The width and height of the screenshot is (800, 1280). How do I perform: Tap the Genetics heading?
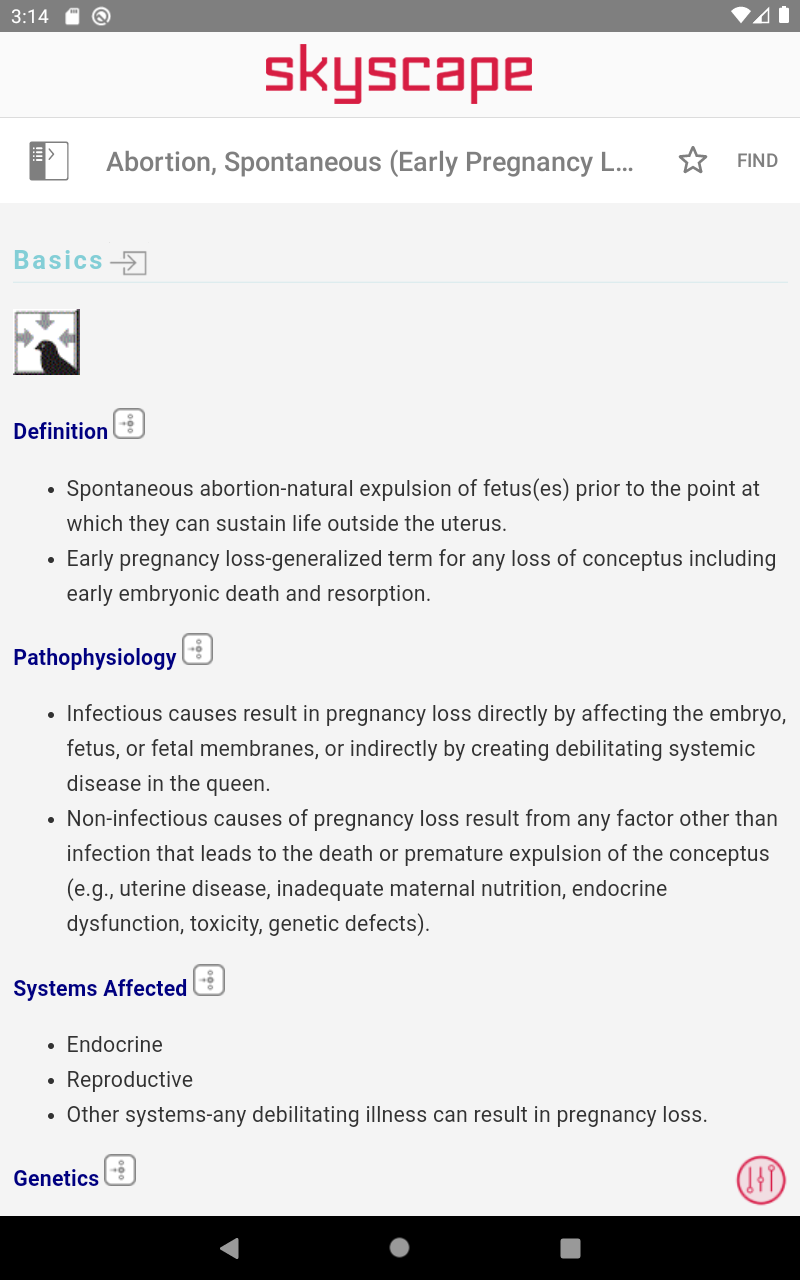click(56, 1178)
